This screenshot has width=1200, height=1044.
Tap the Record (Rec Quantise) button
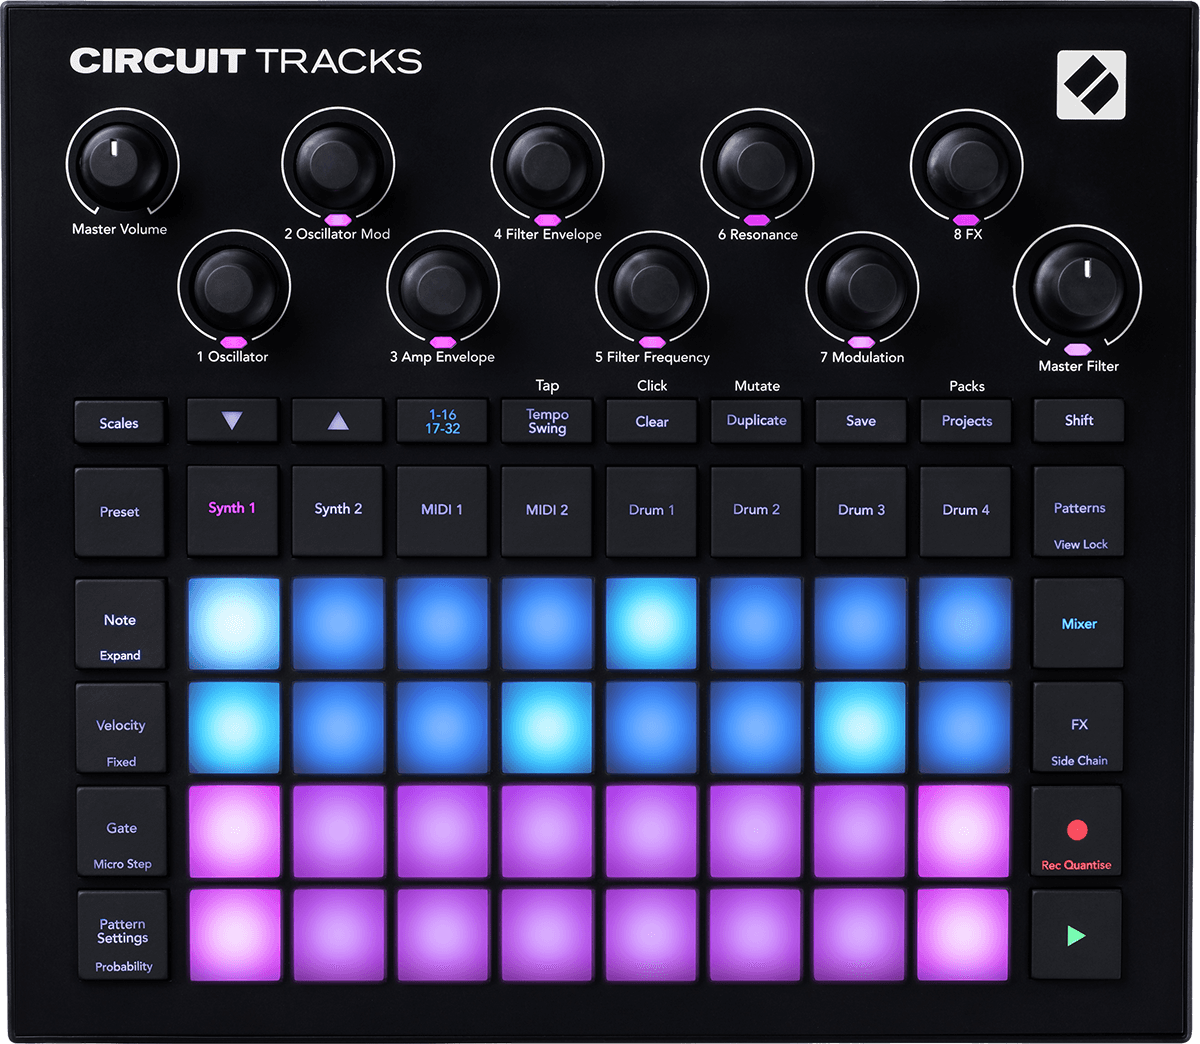pyautogui.click(x=1078, y=831)
